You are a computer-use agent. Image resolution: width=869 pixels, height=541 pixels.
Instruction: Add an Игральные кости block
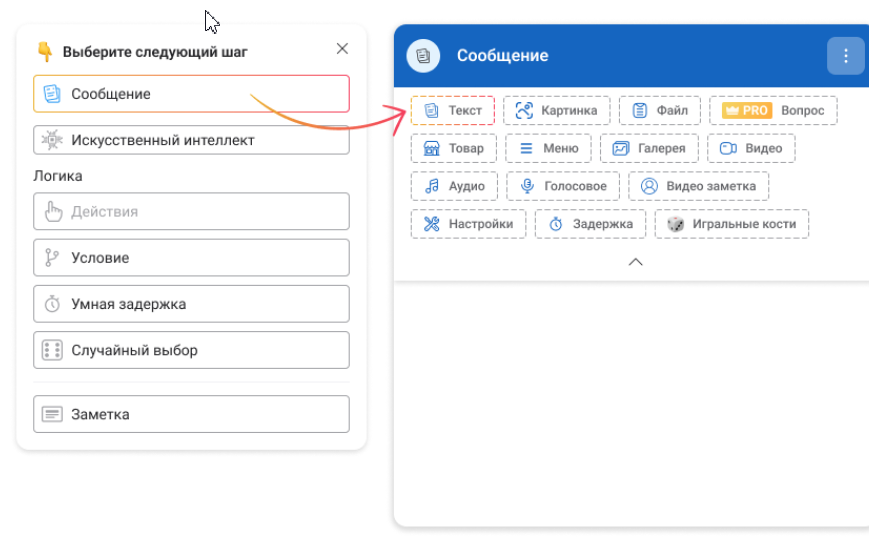[732, 224]
